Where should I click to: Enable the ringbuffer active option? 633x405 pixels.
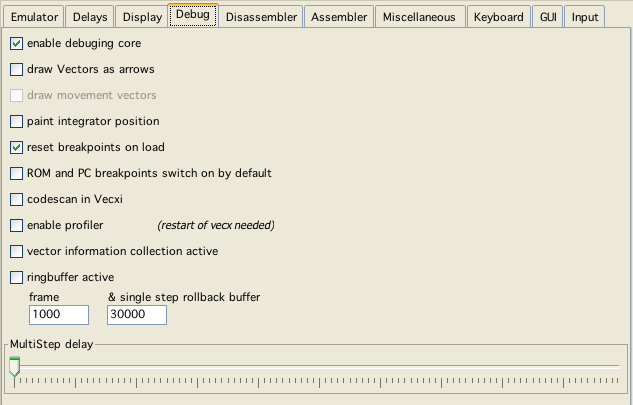click(16, 278)
